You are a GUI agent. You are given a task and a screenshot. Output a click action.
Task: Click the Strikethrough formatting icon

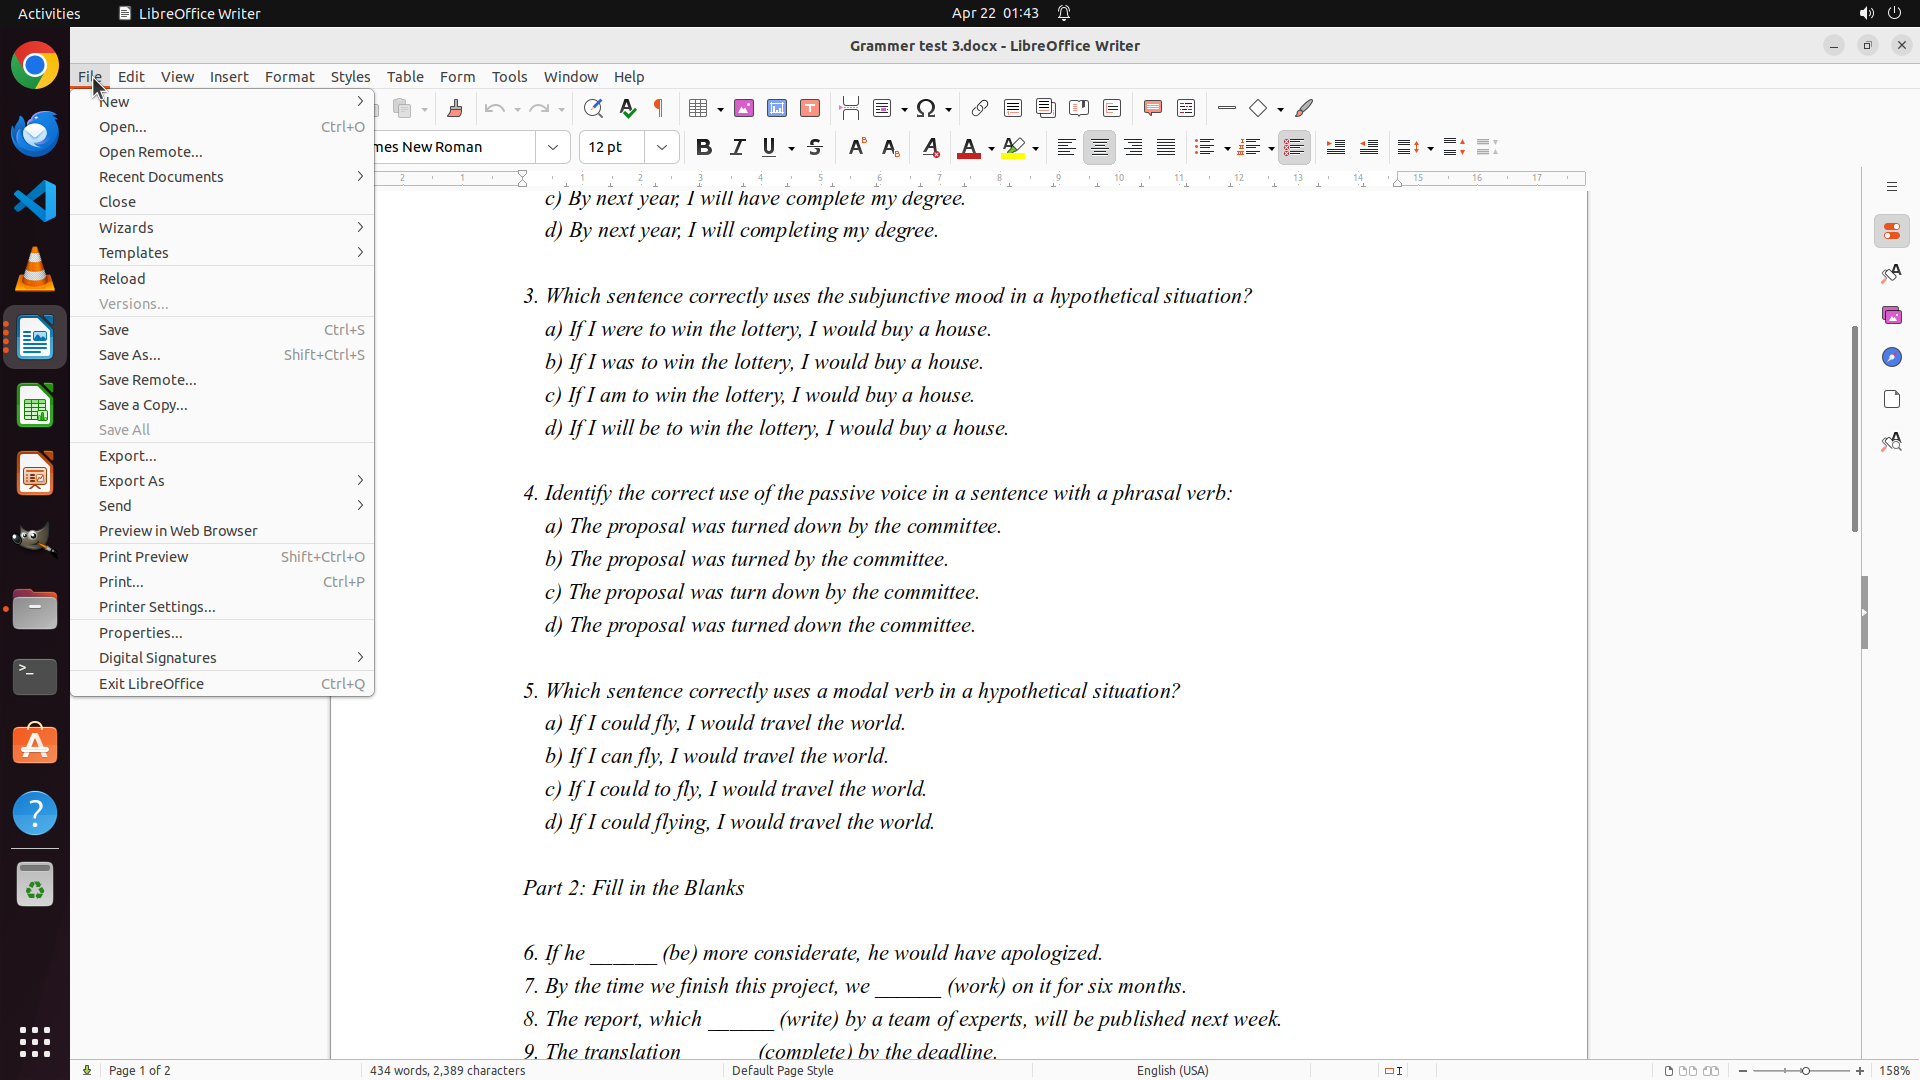[x=815, y=147]
